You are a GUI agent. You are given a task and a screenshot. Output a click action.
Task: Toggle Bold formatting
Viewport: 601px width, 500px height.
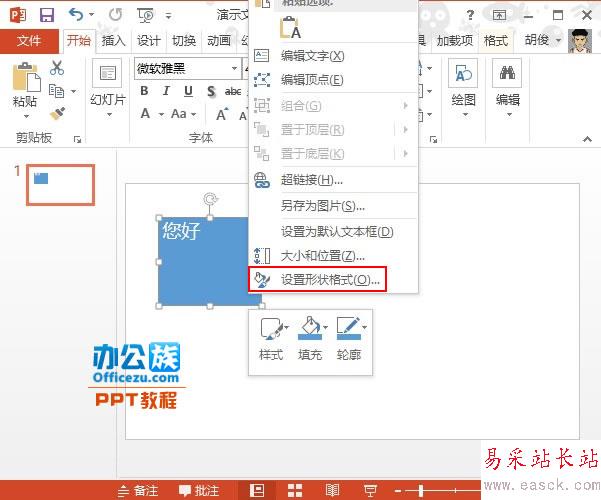coord(144,91)
